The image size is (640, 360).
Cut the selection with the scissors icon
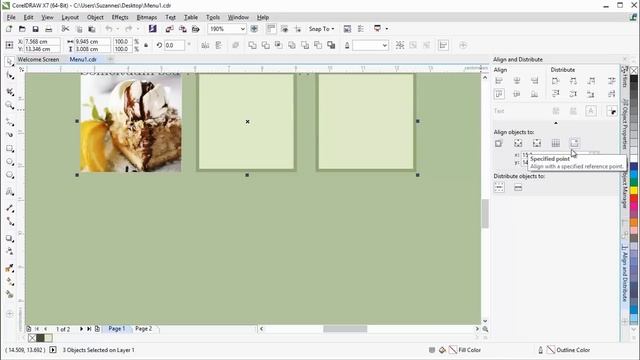tap(65, 29)
